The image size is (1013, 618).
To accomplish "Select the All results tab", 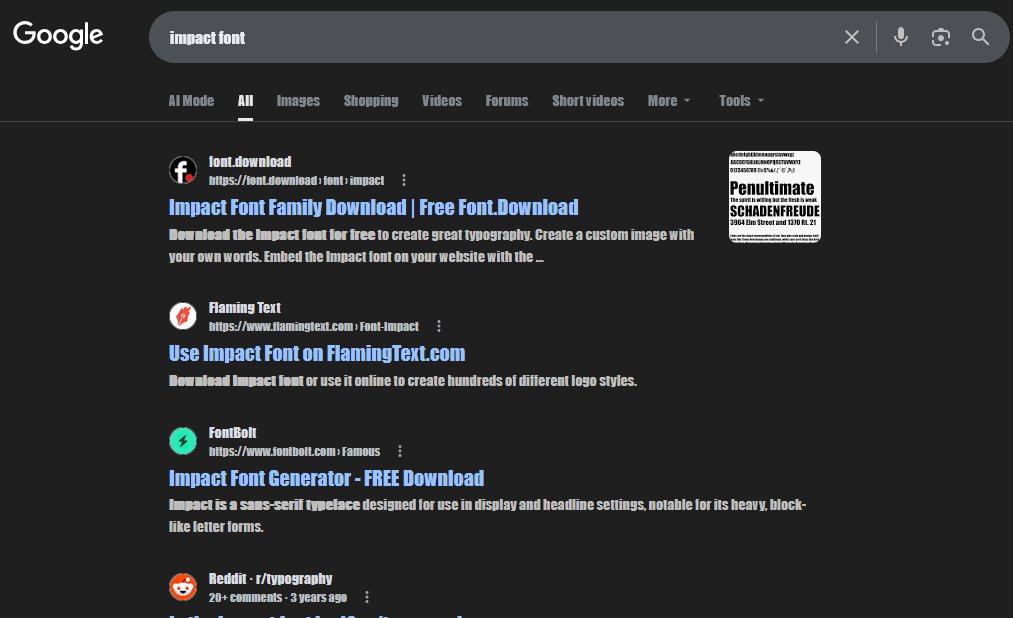I will (245, 101).
